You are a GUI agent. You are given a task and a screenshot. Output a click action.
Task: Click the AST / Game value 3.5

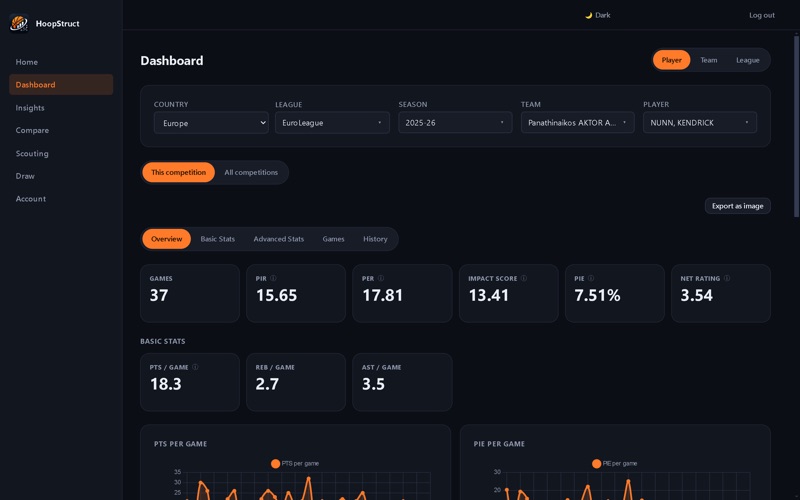(x=373, y=384)
